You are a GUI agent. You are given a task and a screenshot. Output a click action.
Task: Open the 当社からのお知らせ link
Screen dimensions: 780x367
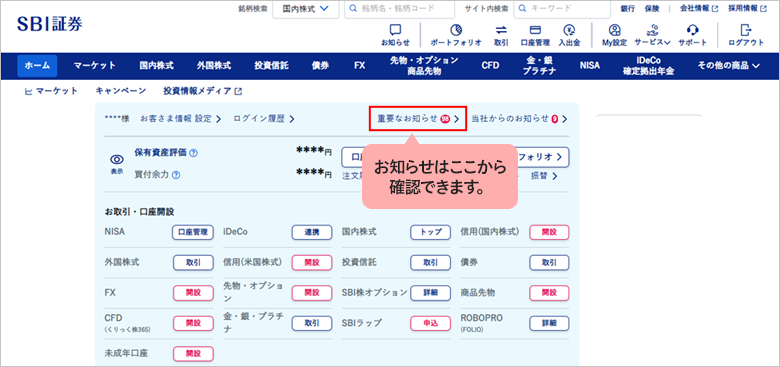[x=519, y=119]
